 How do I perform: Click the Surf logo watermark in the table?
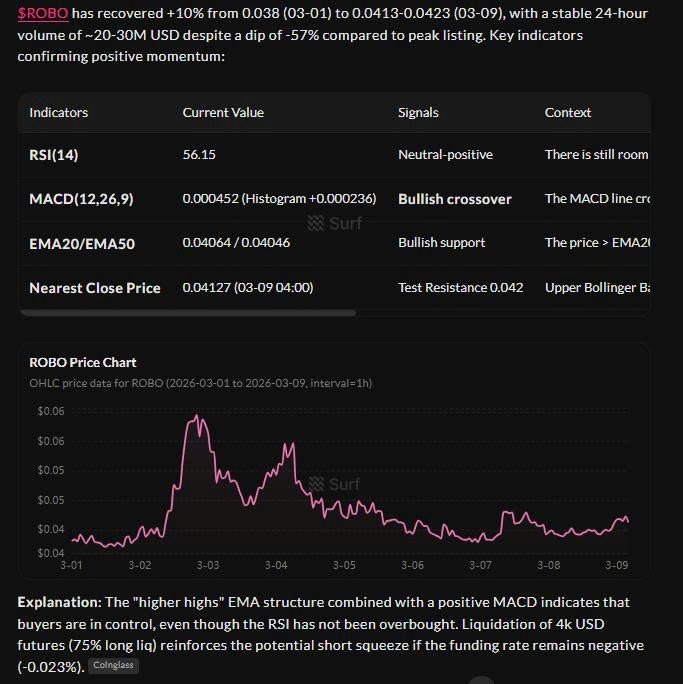tap(335, 223)
